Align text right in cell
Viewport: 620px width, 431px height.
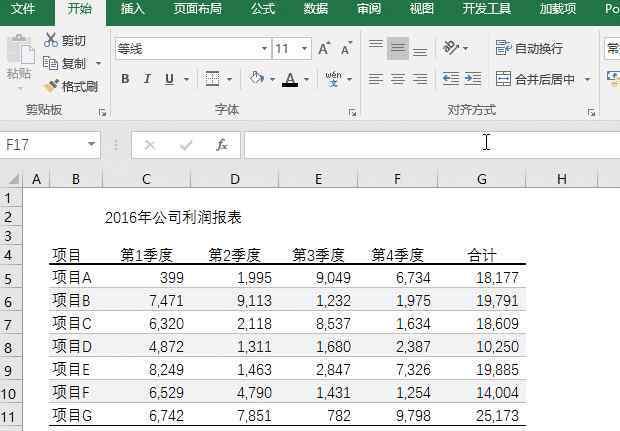pos(420,79)
